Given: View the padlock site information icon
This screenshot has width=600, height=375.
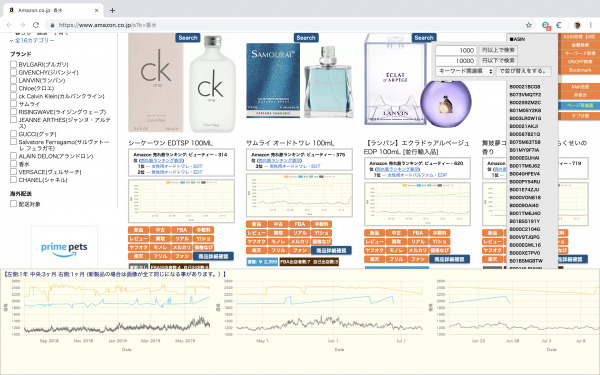Looking at the screenshot, I should (x=52, y=25).
